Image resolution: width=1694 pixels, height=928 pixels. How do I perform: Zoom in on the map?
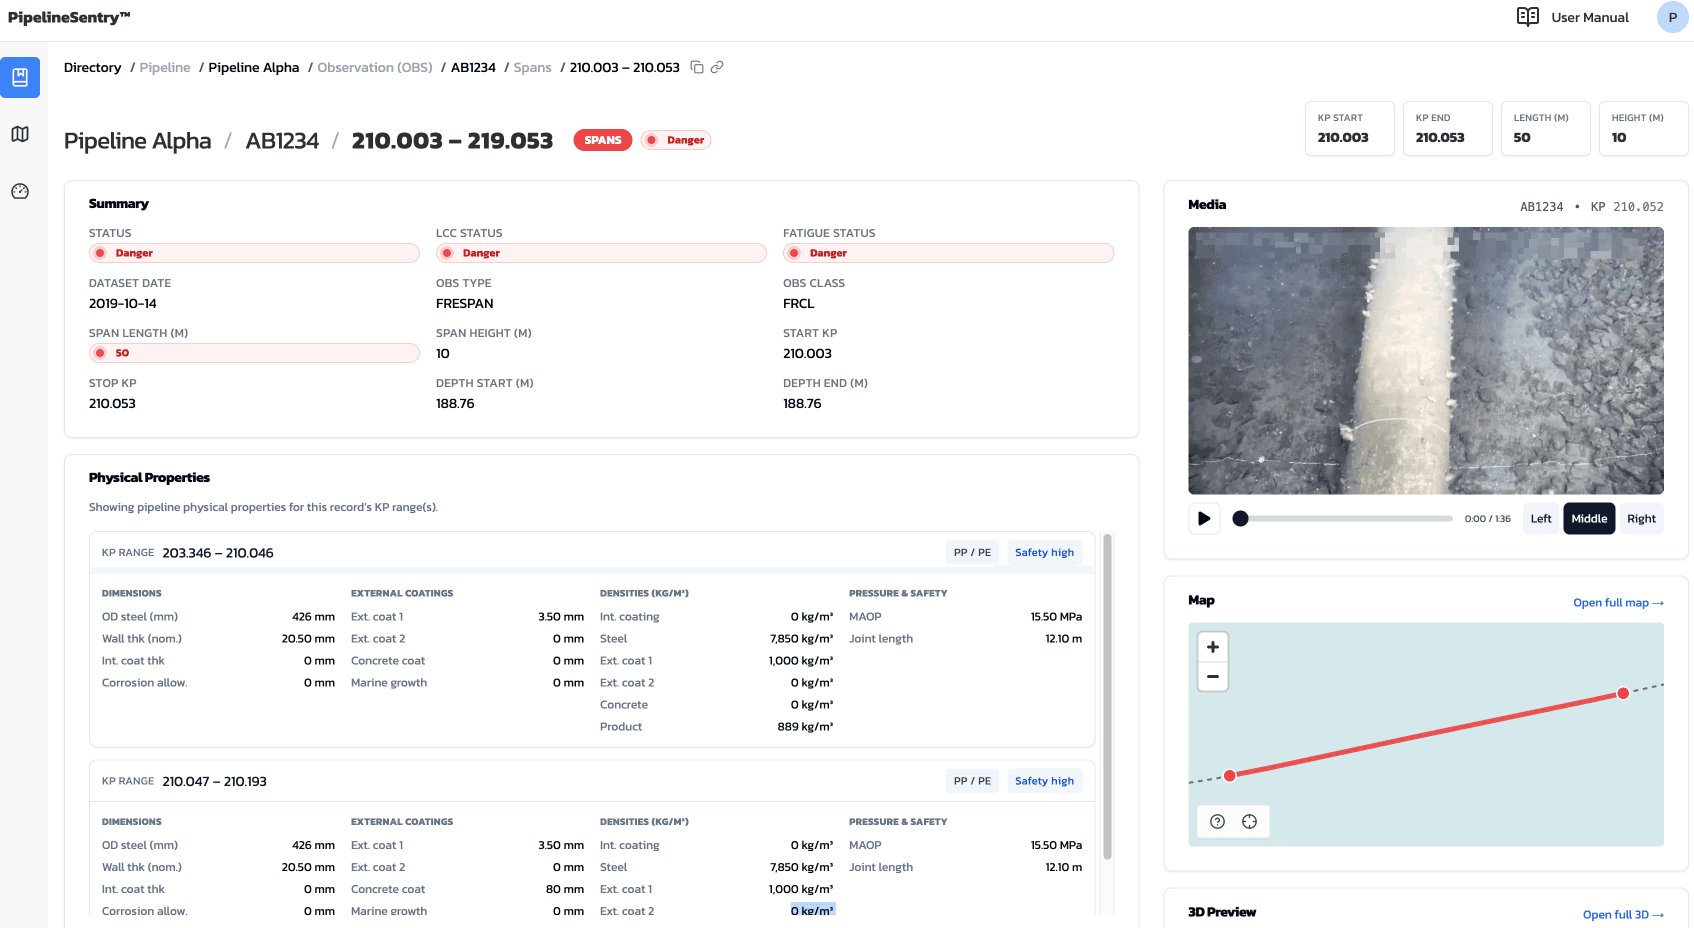[x=1212, y=647]
